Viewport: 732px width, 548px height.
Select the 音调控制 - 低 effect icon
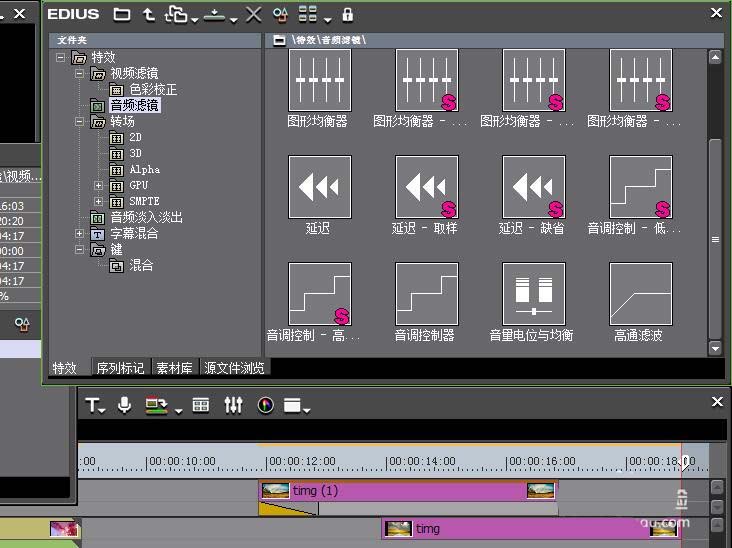click(641, 187)
